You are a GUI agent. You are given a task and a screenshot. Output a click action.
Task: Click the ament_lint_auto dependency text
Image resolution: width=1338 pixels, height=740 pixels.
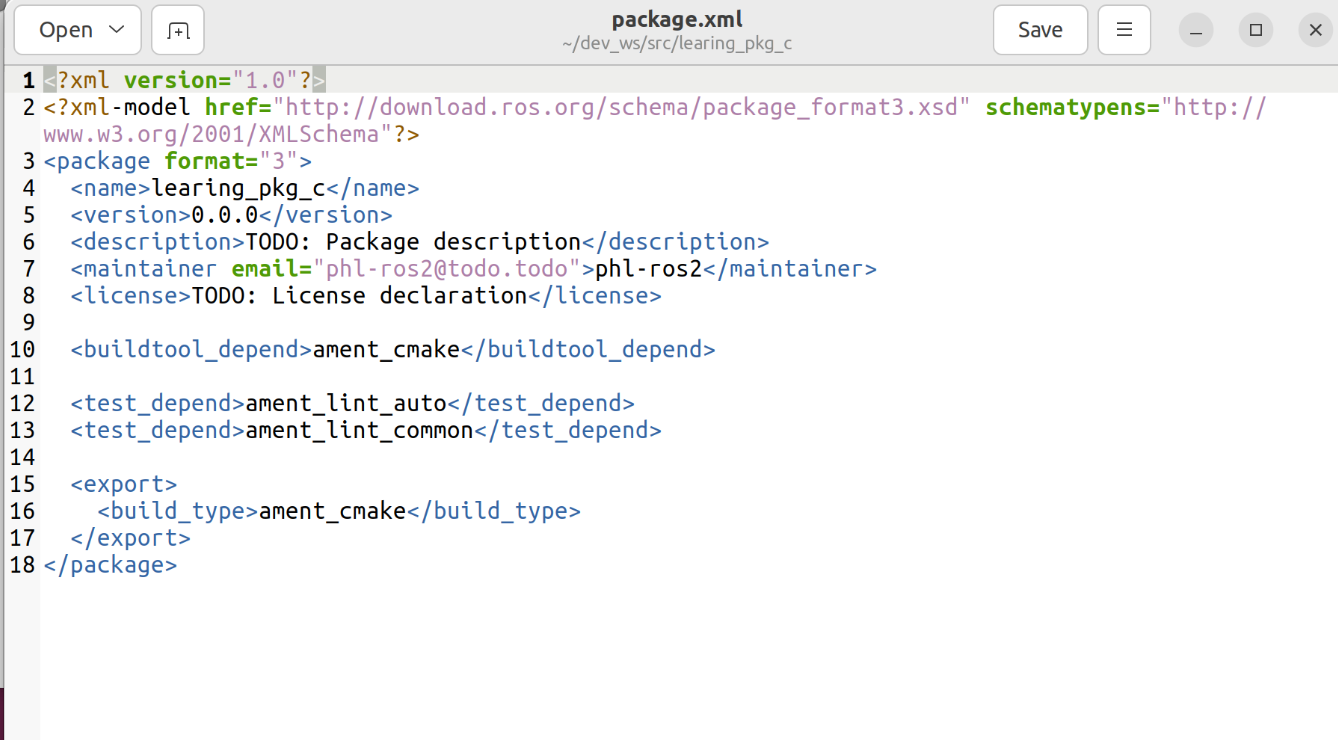pos(346,404)
